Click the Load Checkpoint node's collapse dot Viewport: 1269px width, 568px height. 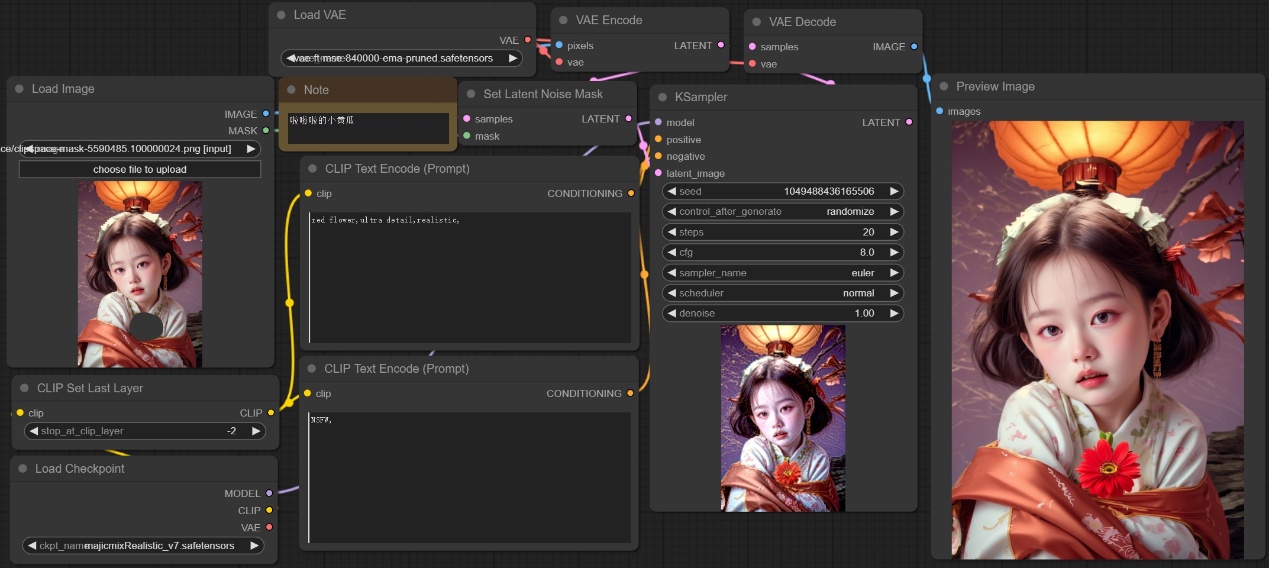click(22, 469)
